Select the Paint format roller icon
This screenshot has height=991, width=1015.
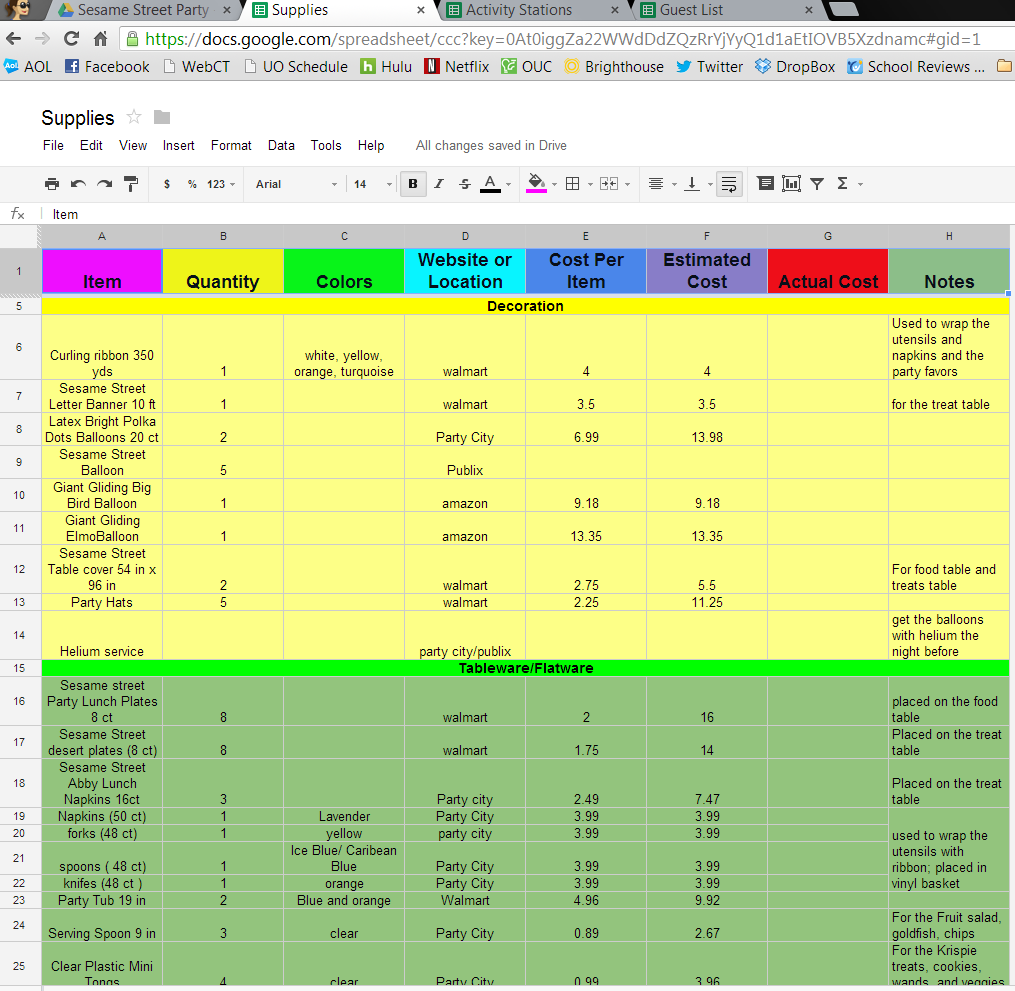pyautogui.click(x=131, y=184)
